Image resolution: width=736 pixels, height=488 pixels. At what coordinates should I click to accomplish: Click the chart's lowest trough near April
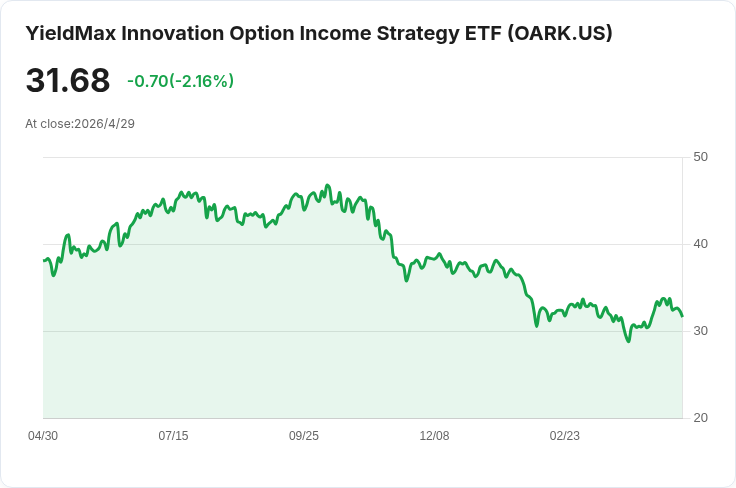(x=629, y=341)
